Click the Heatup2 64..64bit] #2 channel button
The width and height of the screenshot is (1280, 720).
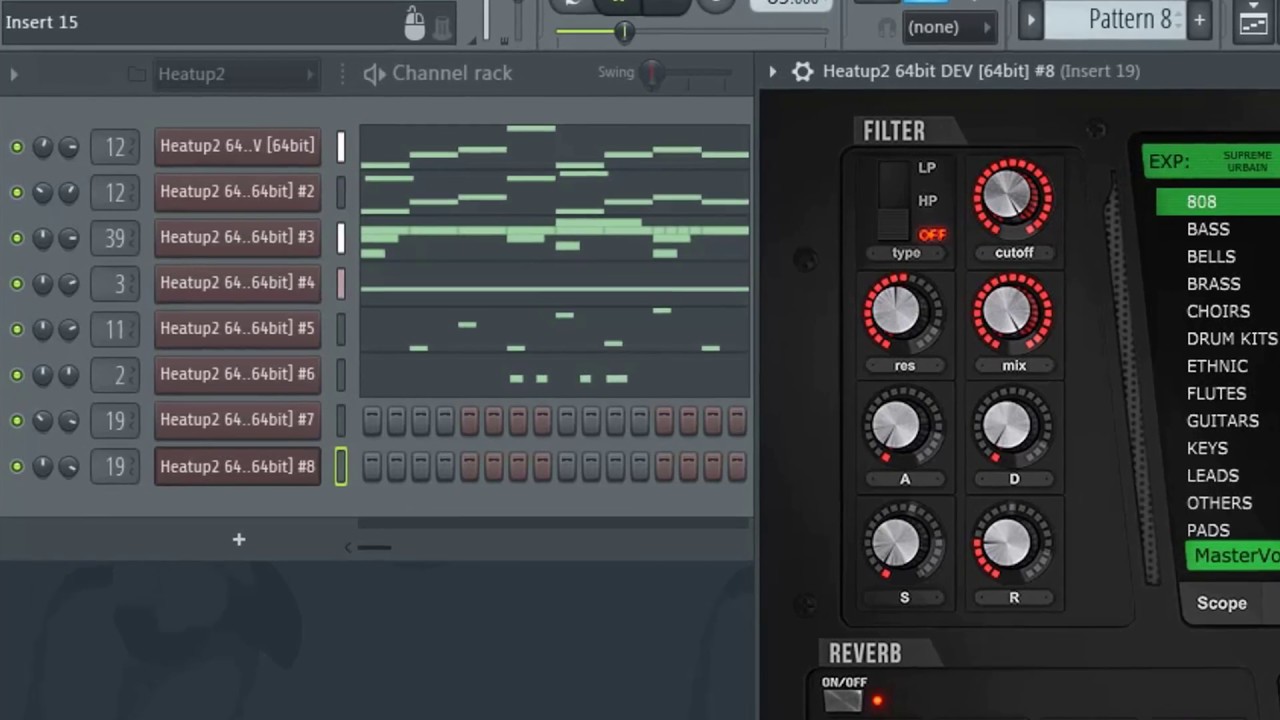(238, 192)
